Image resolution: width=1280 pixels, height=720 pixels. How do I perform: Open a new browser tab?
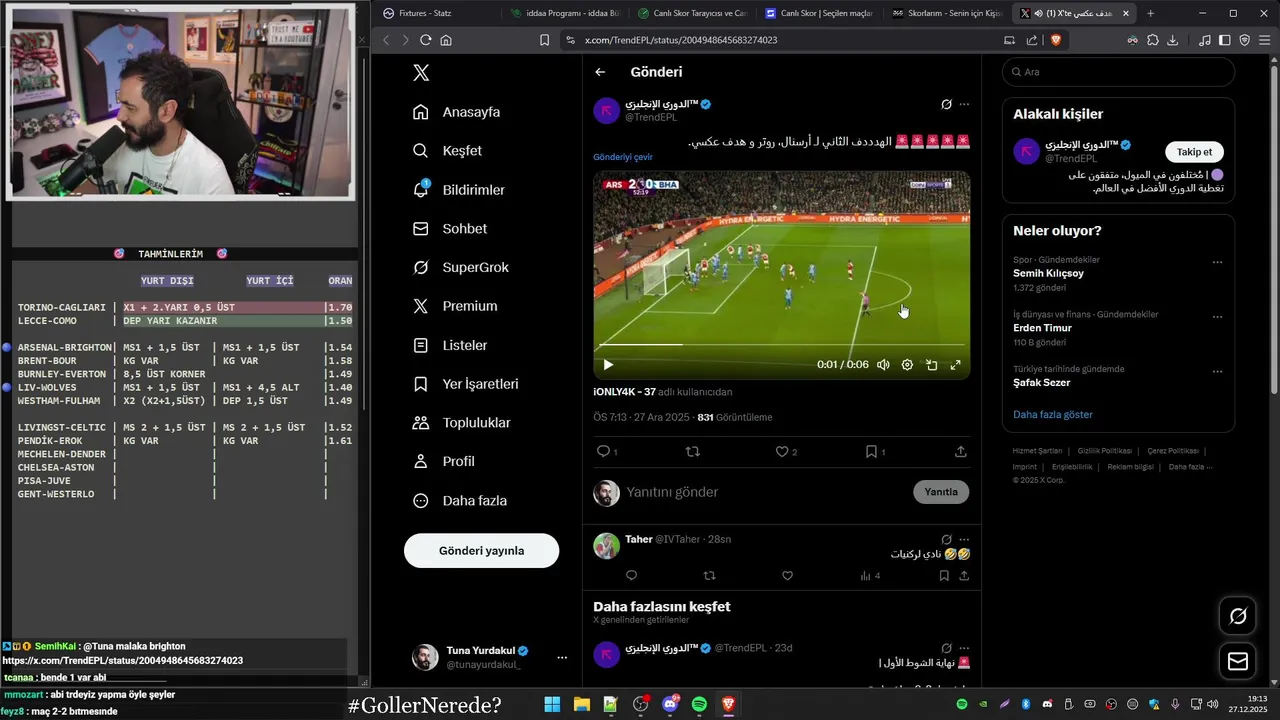(x=1150, y=13)
